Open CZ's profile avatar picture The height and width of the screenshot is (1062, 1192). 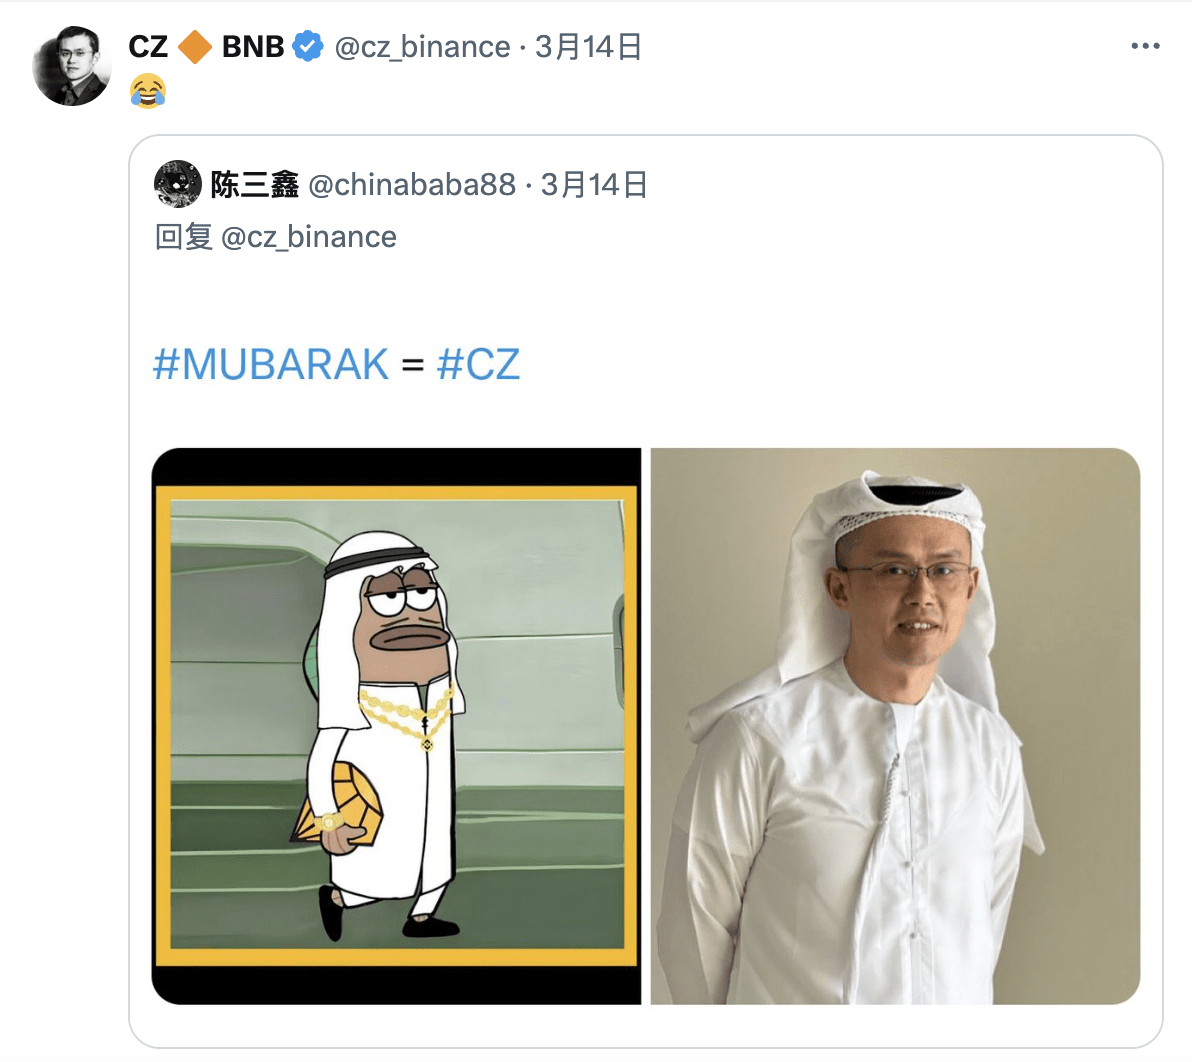(x=72, y=66)
